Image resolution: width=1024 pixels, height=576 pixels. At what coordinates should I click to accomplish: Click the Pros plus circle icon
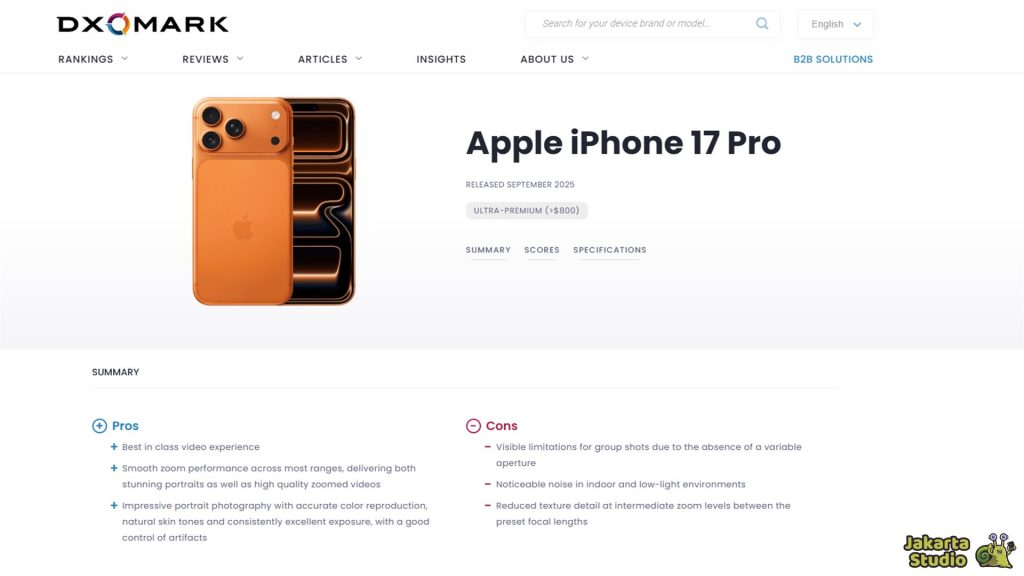(x=99, y=426)
